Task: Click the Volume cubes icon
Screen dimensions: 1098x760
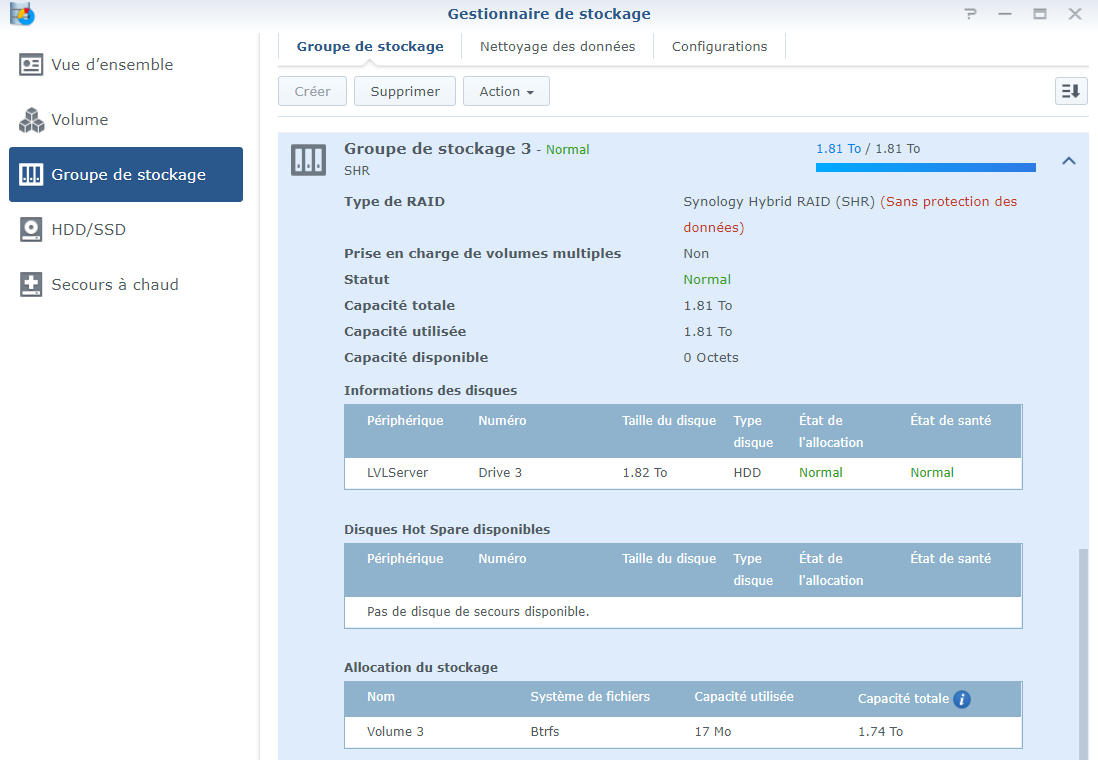Action: tap(31, 120)
